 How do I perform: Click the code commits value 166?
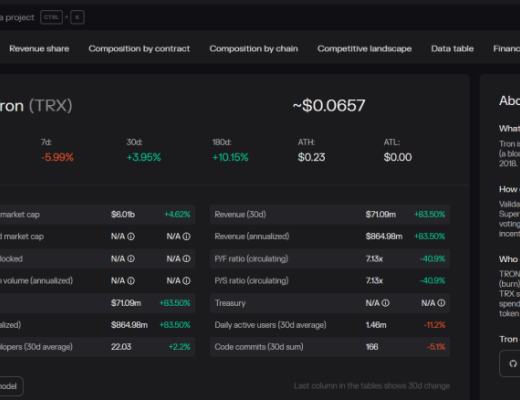372,347
